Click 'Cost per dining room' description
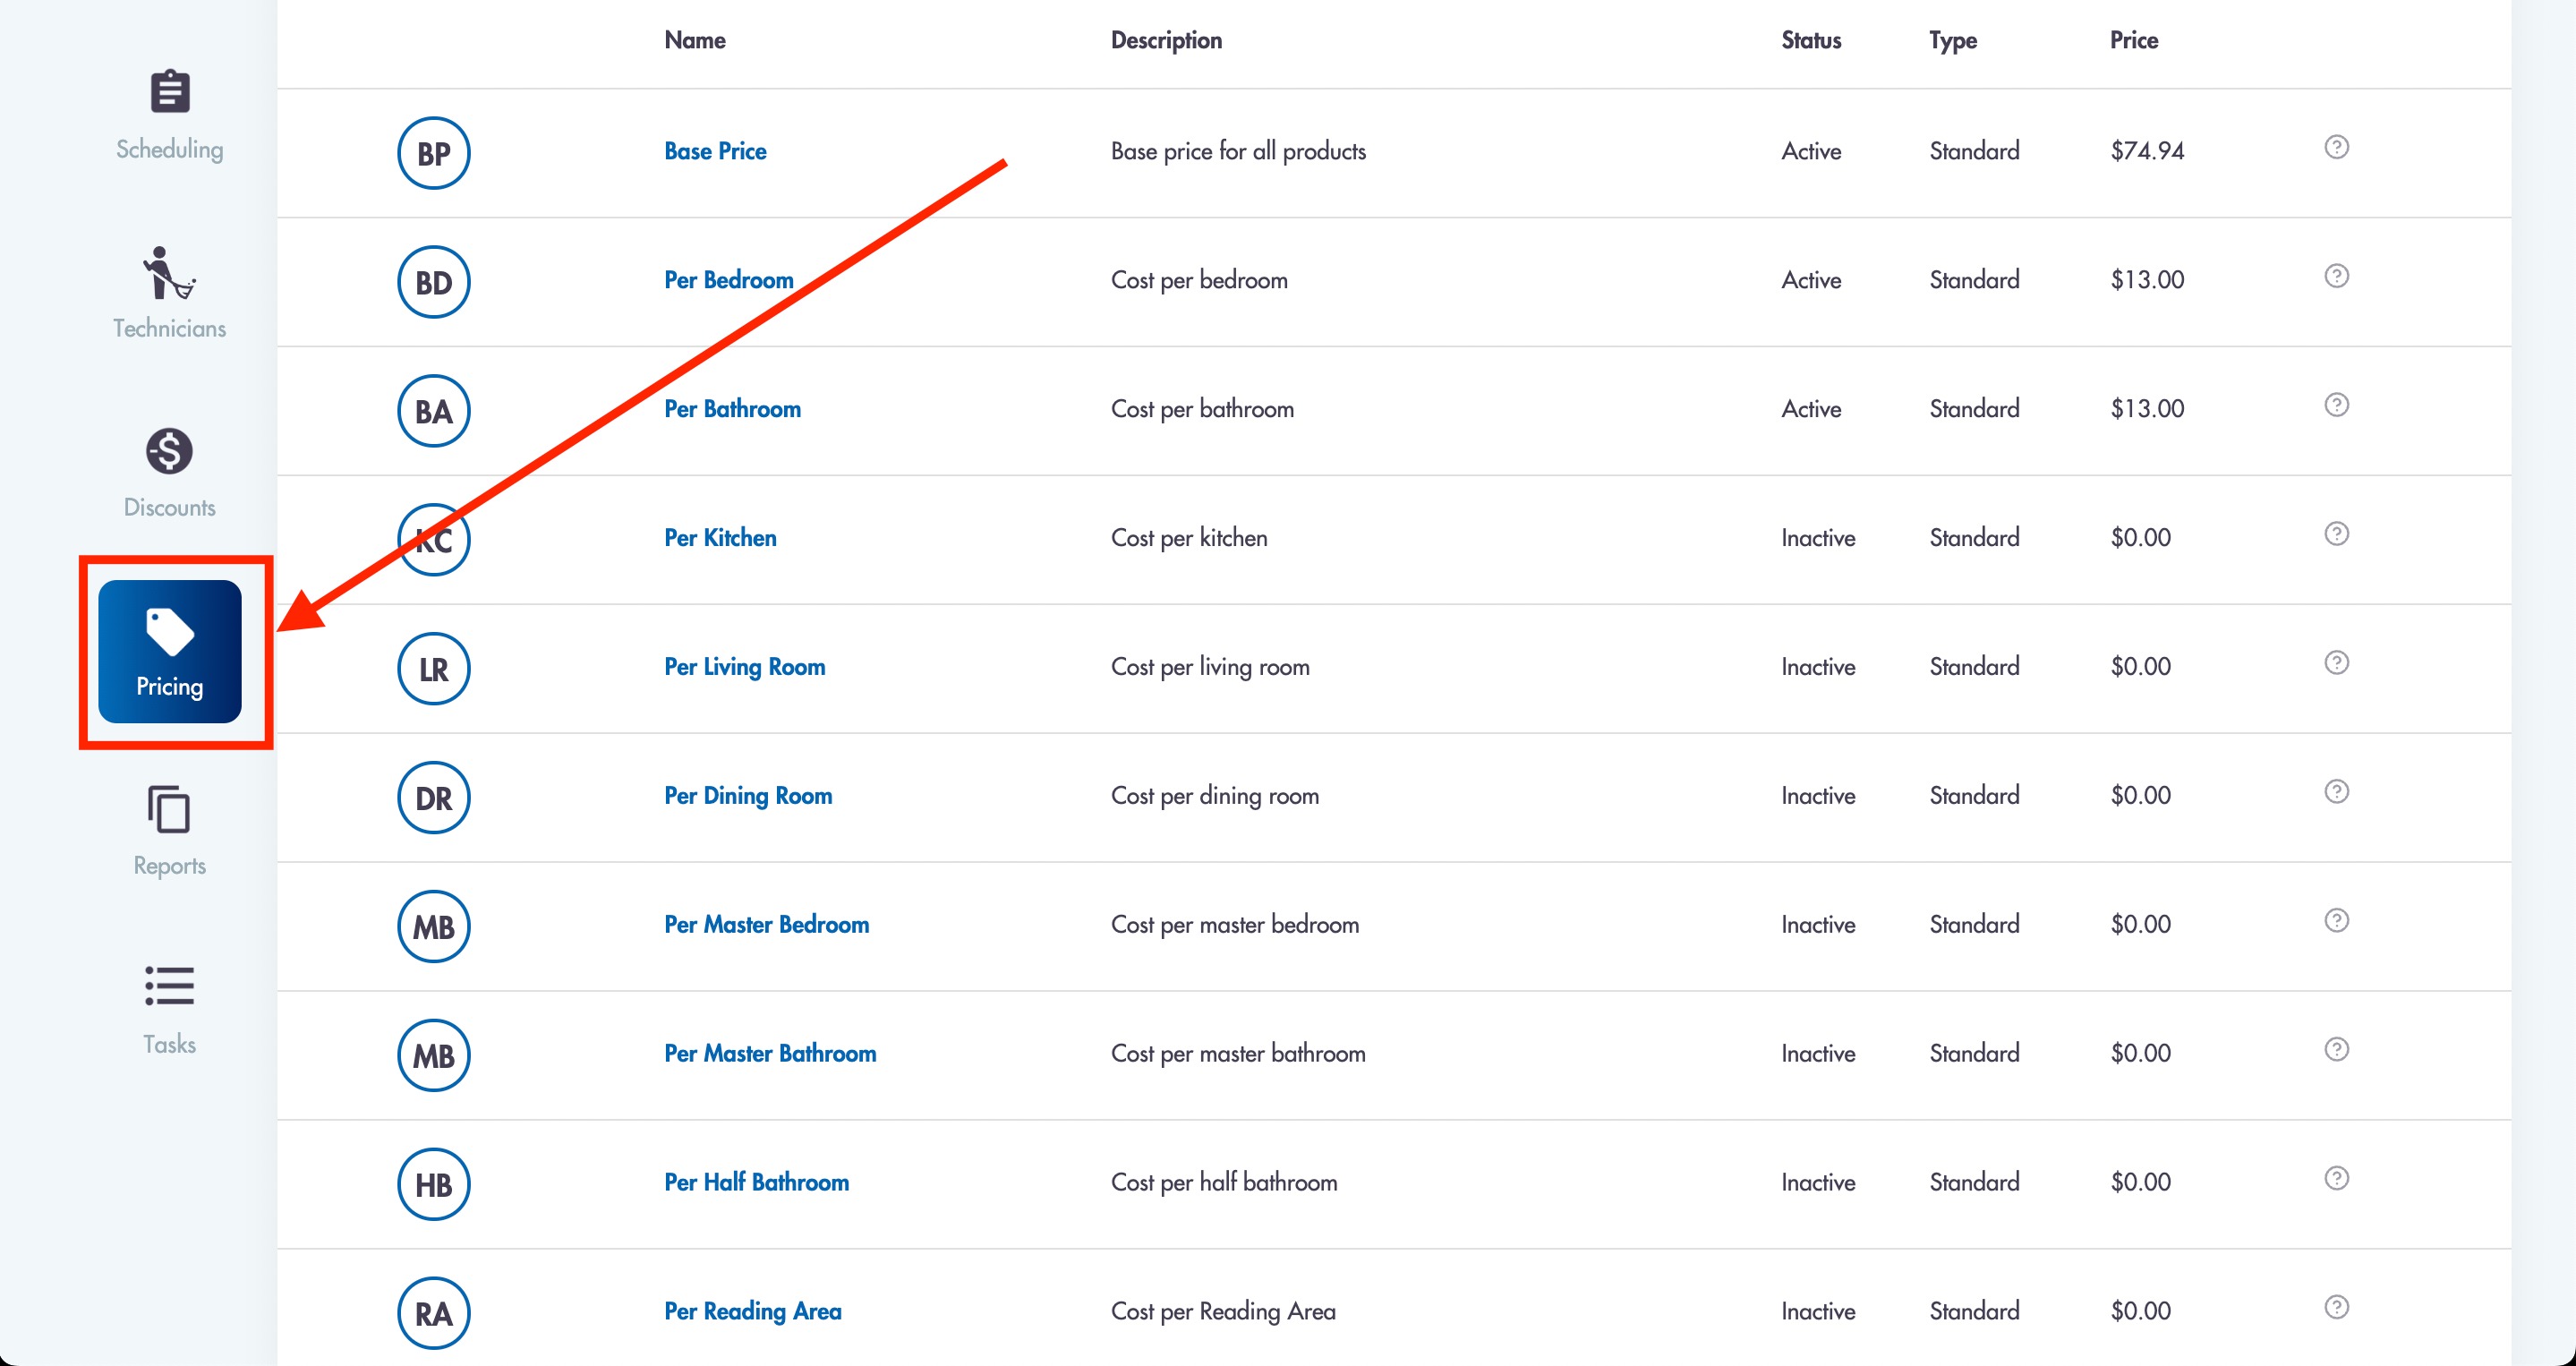Screen dimensions: 2576x1366 1215,796
